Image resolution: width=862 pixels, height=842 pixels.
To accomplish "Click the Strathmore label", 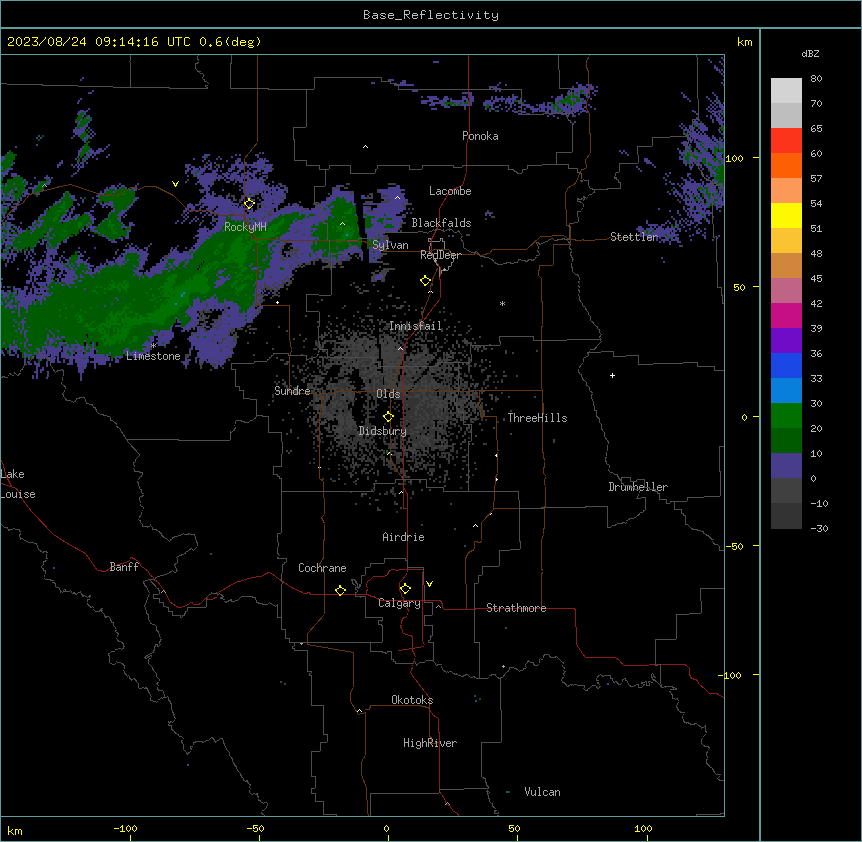I will [516, 608].
